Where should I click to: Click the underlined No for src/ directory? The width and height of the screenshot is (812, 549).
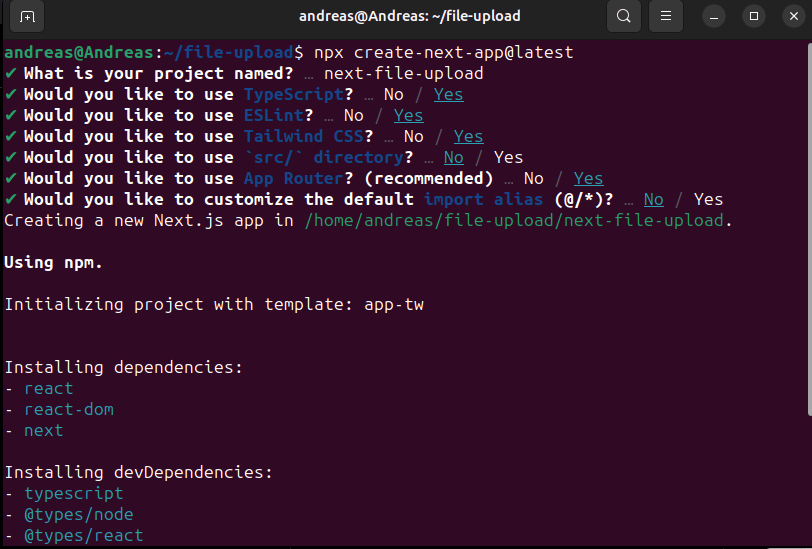click(453, 157)
